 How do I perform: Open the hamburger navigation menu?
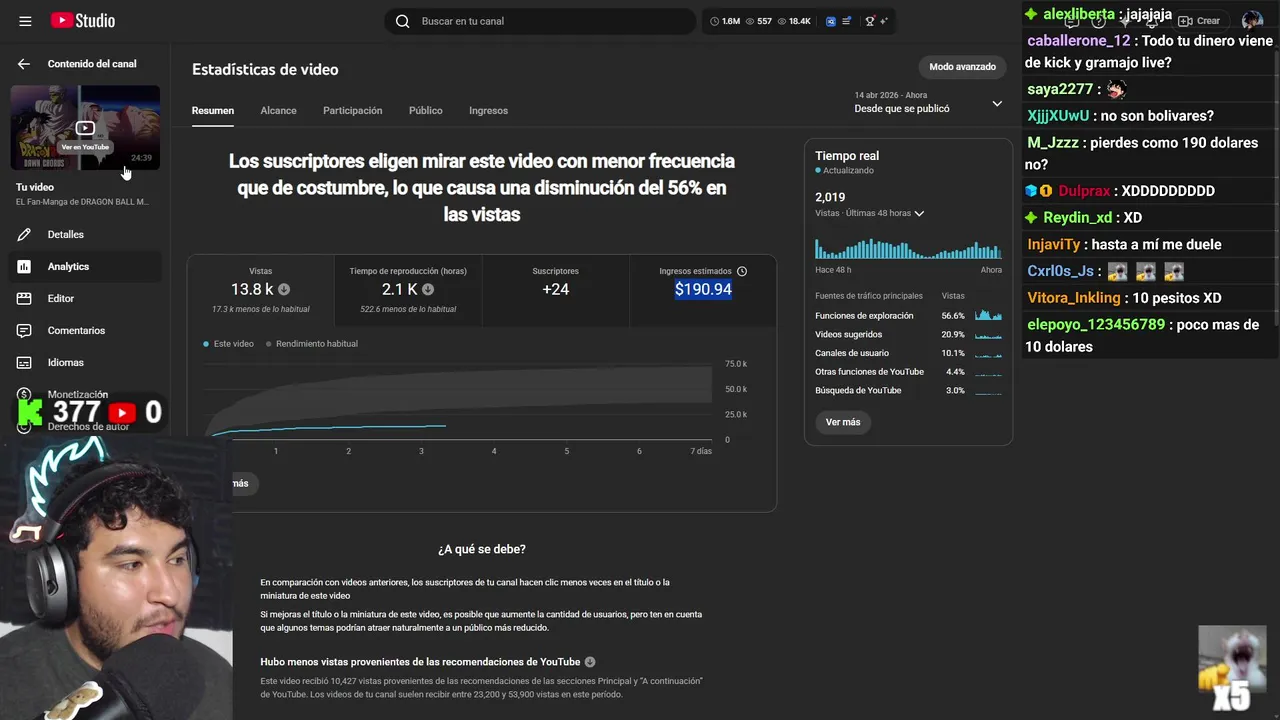coord(25,21)
